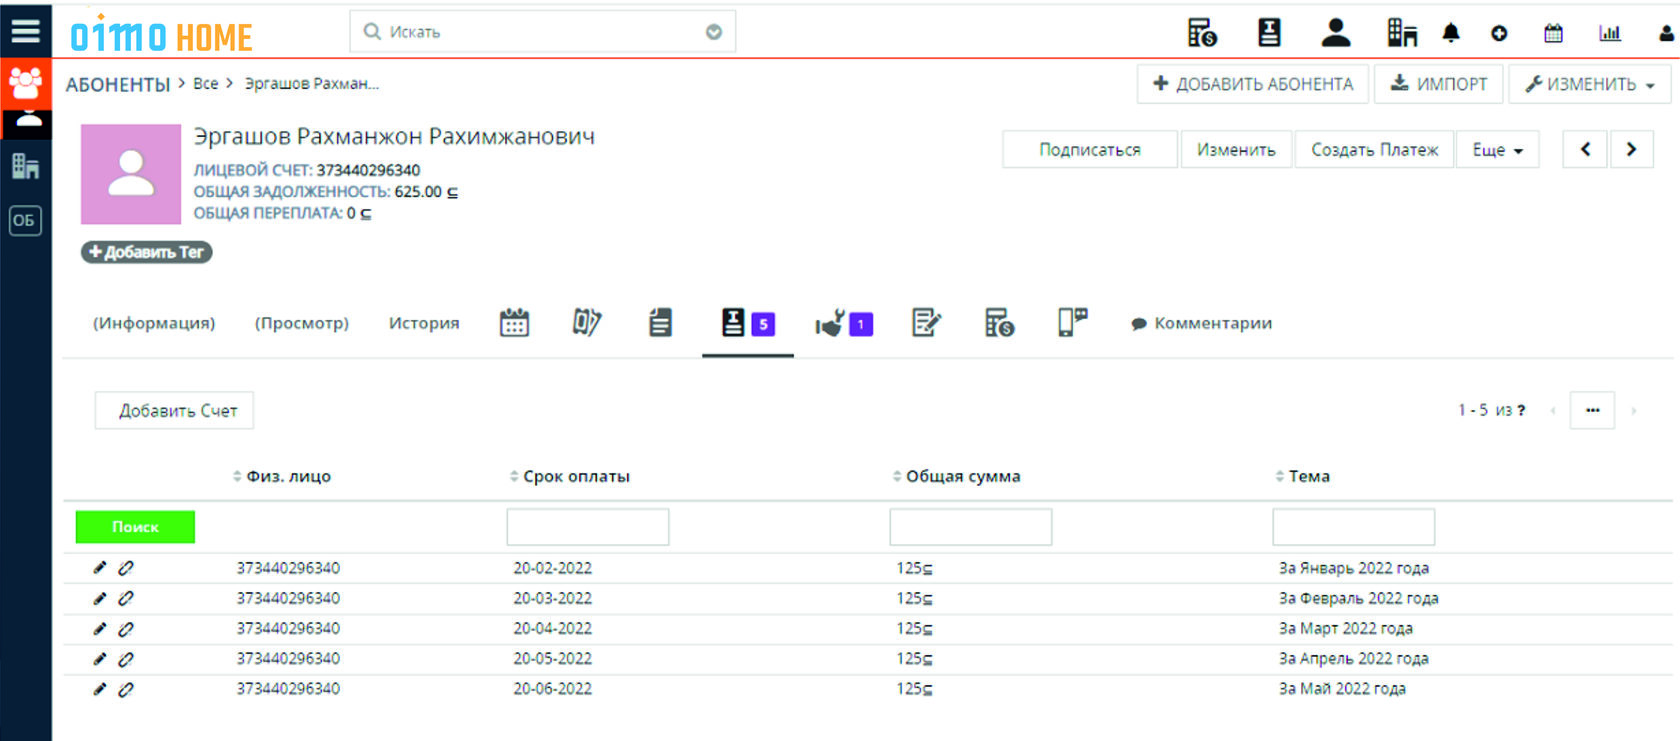The width and height of the screenshot is (1680, 741).
Task: Open the calendar icon in top toolbar
Action: (1553, 33)
